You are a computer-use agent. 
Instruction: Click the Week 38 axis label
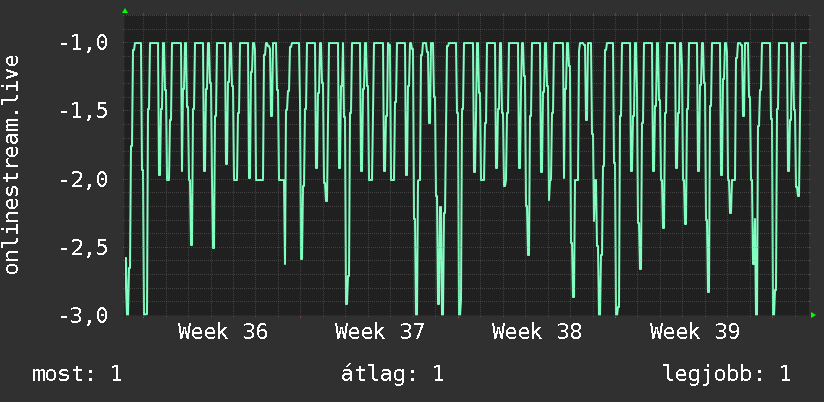click(x=537, y=332)
